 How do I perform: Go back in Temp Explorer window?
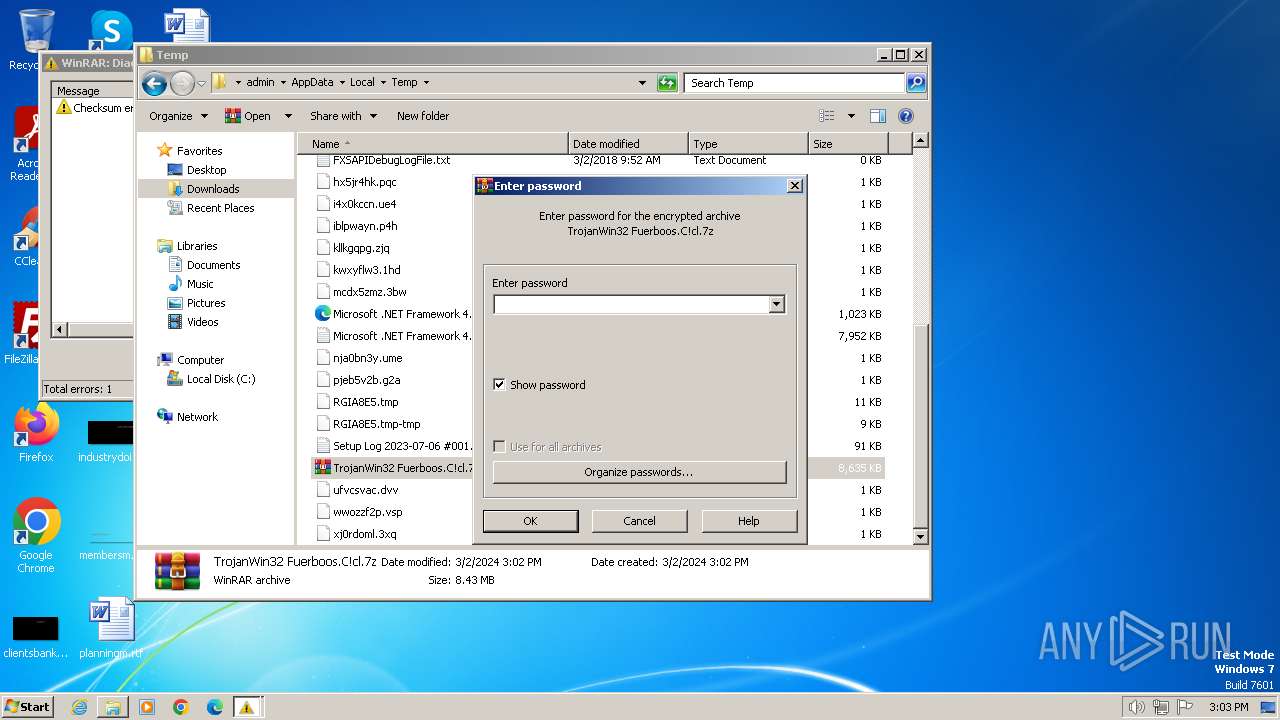click(x=154, y=83)
